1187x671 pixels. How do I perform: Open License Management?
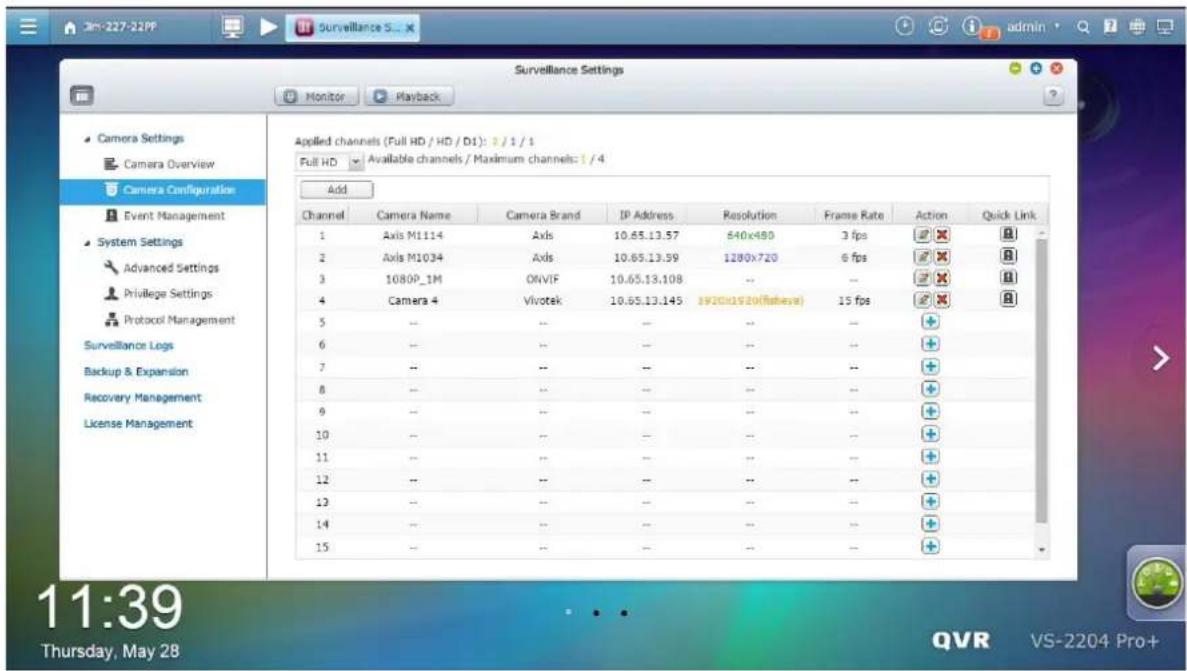[138, 423]
